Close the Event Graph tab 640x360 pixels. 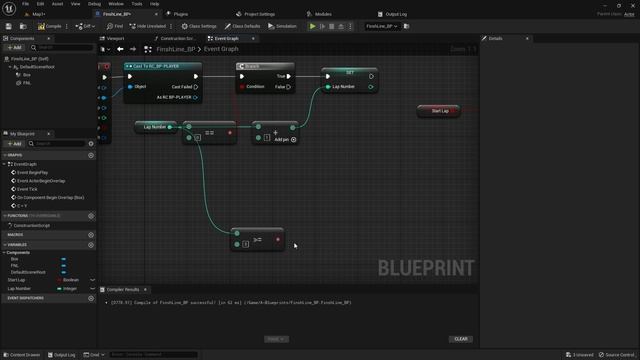point(253,38)
